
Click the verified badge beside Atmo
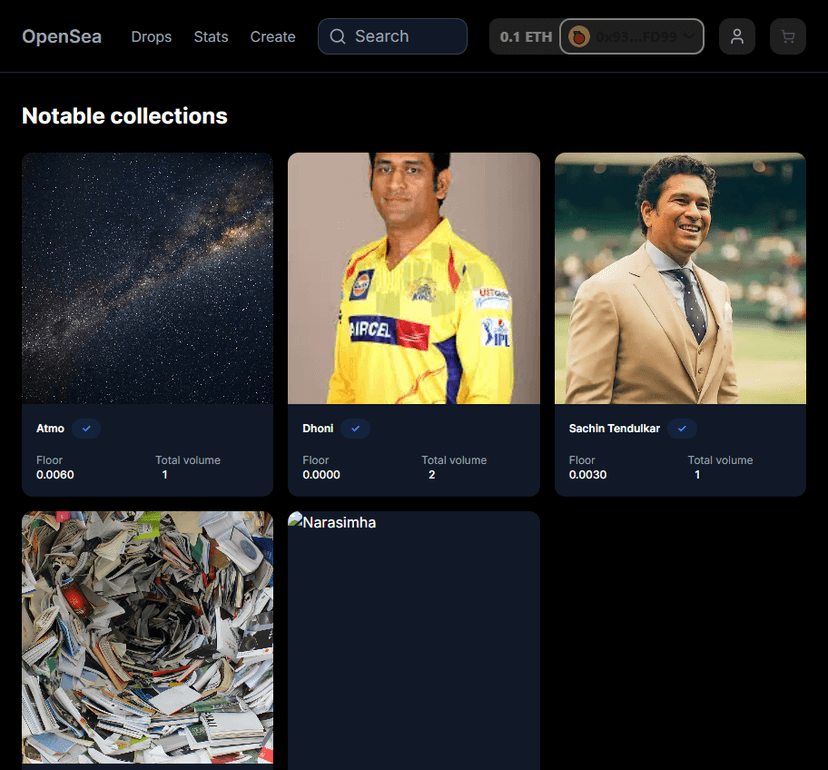[x=87, y=428]
